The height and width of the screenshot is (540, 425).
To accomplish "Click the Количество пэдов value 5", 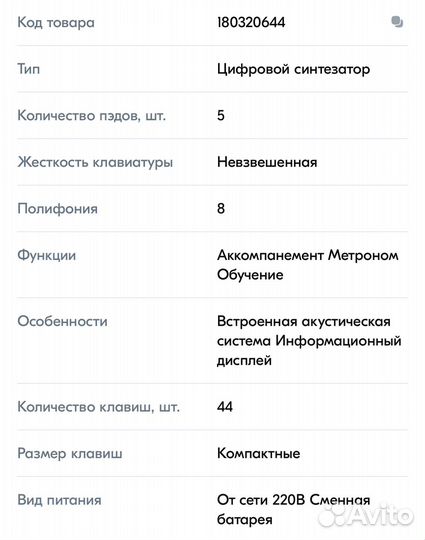I will pyautogui.click(x=221, y=115).
